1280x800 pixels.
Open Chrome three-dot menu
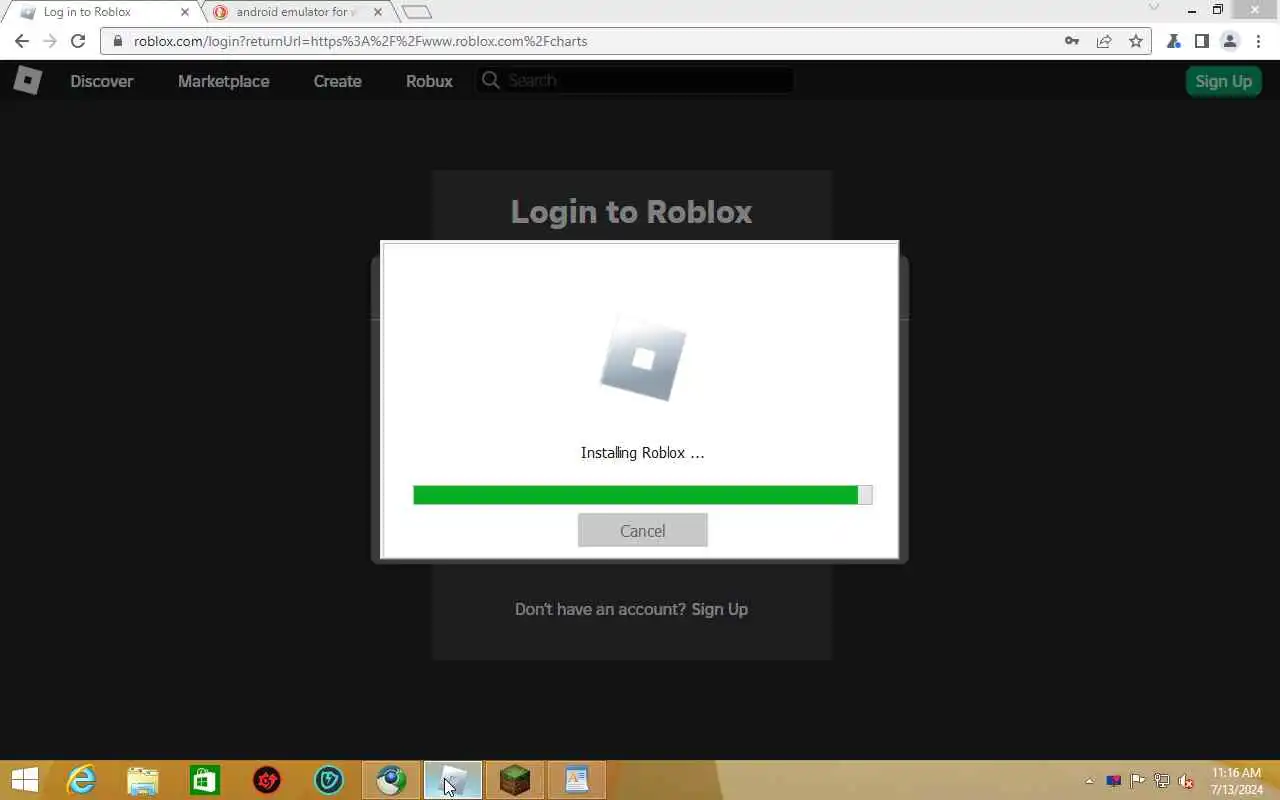[1258, 41]
